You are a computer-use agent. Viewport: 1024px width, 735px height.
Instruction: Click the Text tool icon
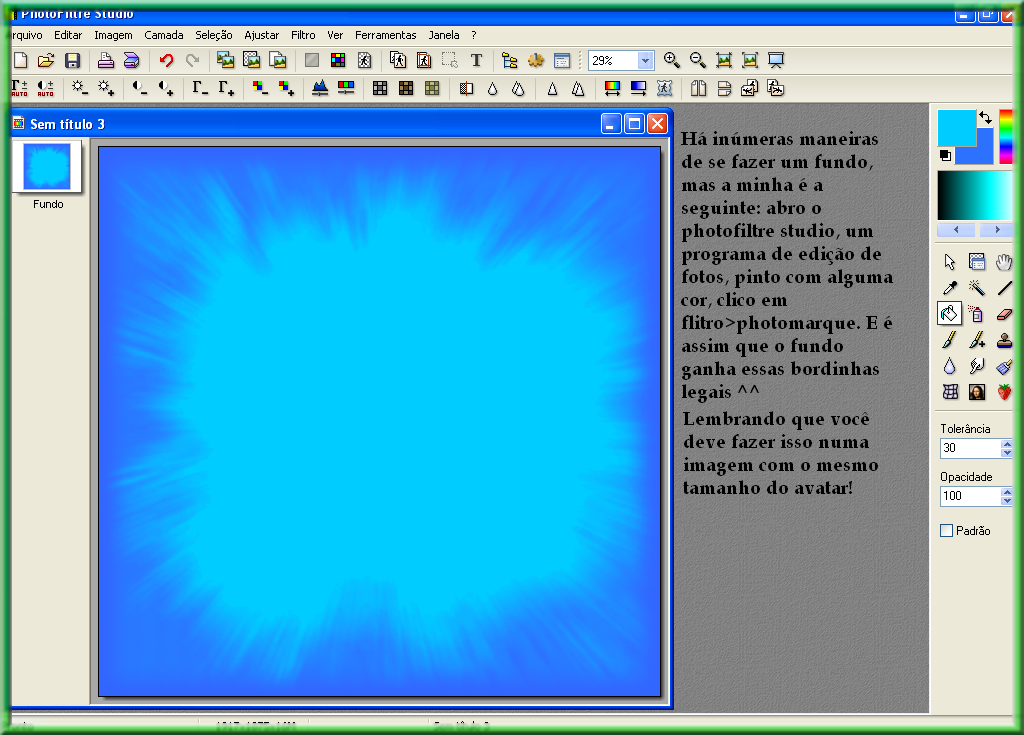coord(476,61)
